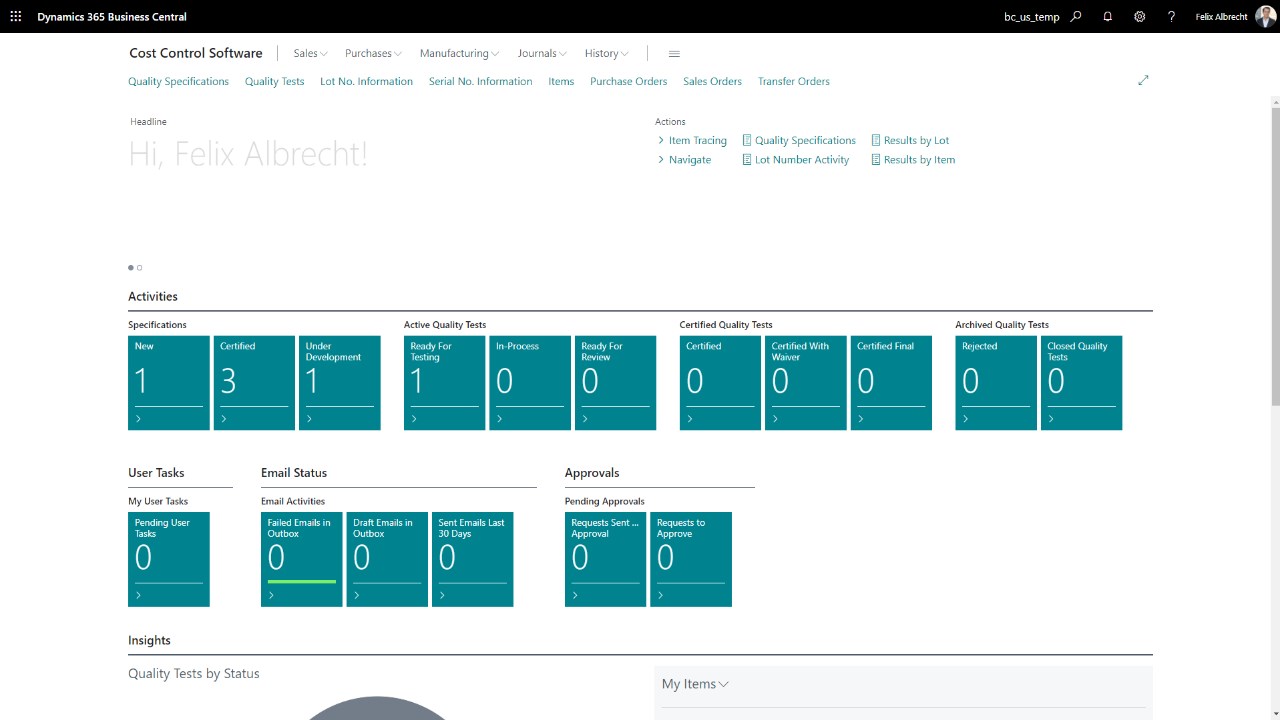Screen dimensions: 1280x720
Task: Open the Certified With Waiver tile
Action: click(806, 383)
